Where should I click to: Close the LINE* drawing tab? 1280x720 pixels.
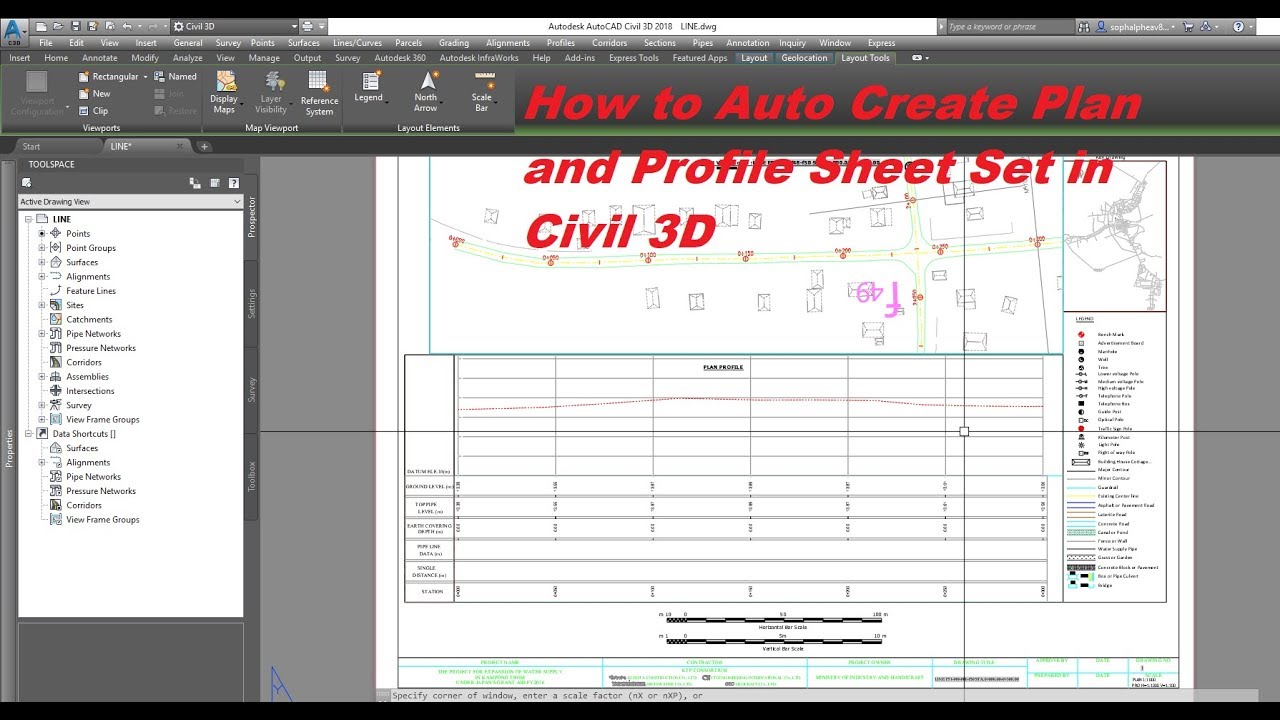(x=182, y=146)
